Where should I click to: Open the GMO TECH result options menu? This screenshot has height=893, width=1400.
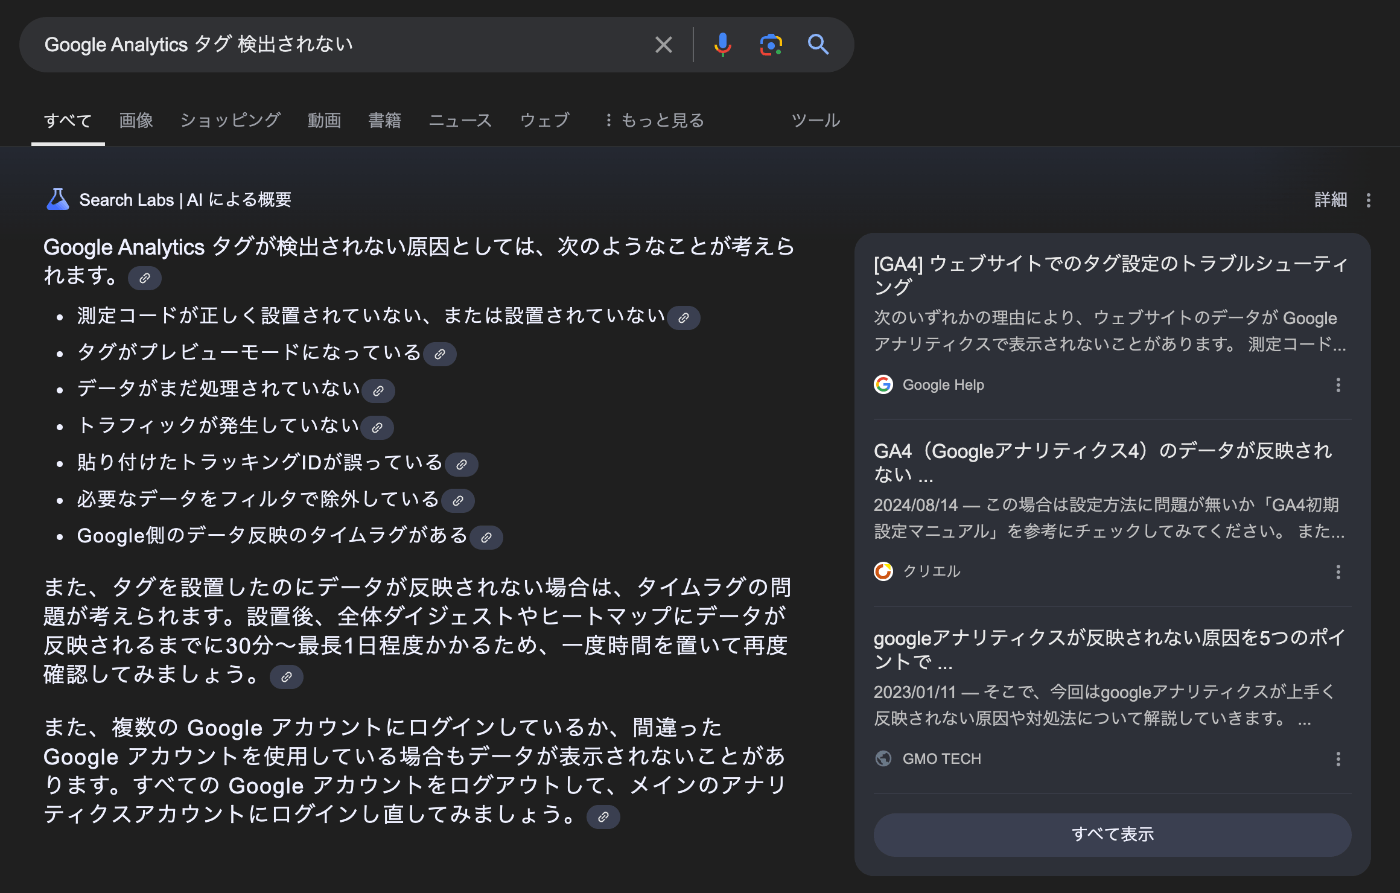[x=1338, y=759]
